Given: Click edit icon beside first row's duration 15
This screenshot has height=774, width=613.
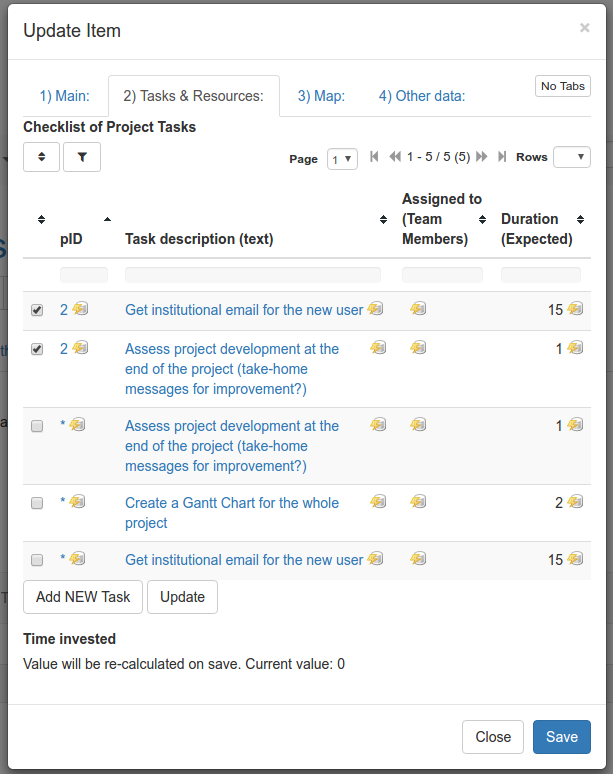Looking at the screenshot, I should coord(575,309).
